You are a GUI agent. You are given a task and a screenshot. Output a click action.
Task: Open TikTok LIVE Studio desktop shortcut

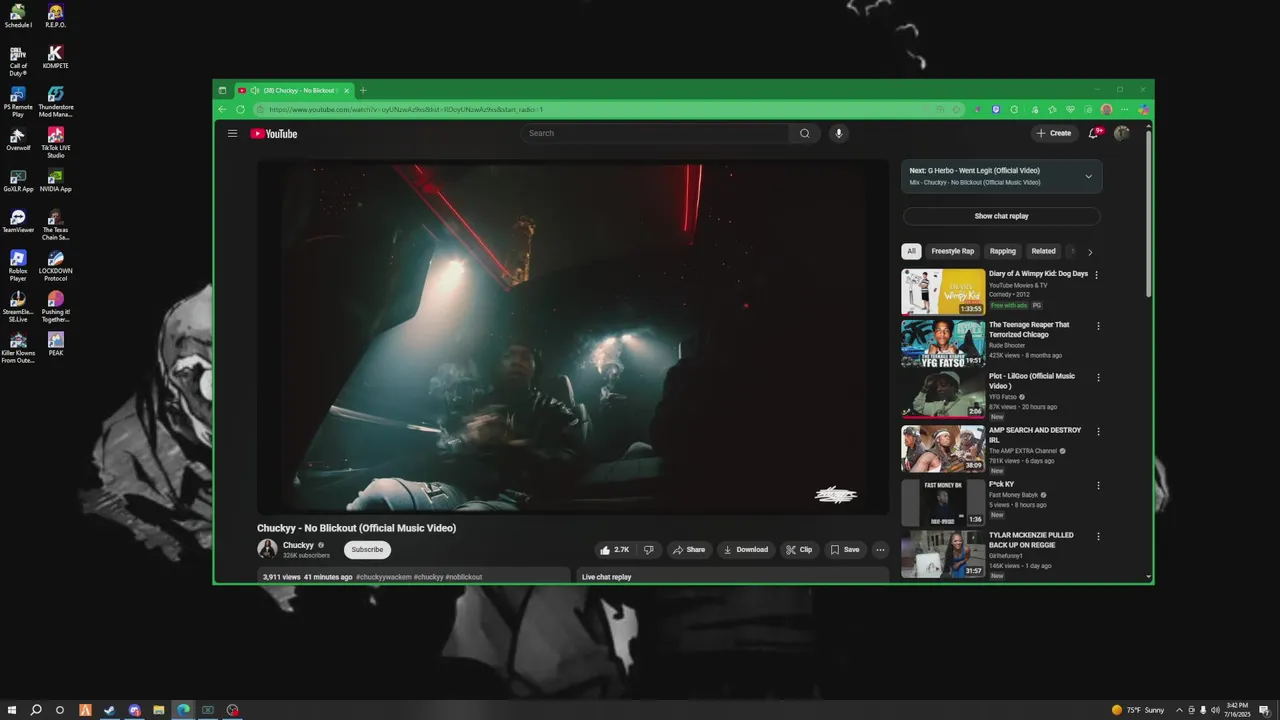pyautogui.click(x=56, y=142)
